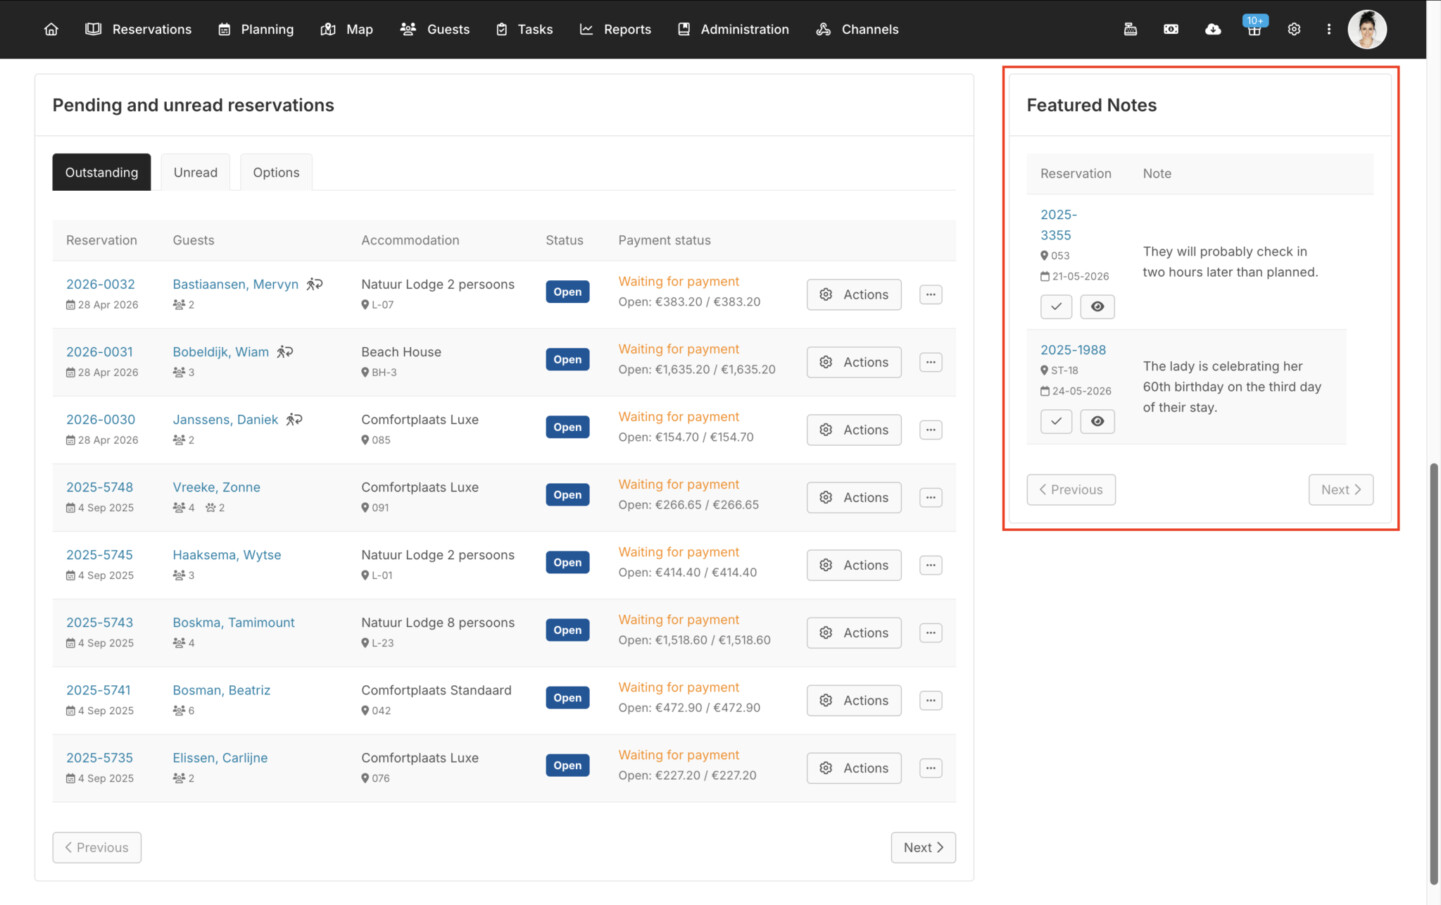Open the Map menu
The image size is (1441, 905).
point(347,29)
